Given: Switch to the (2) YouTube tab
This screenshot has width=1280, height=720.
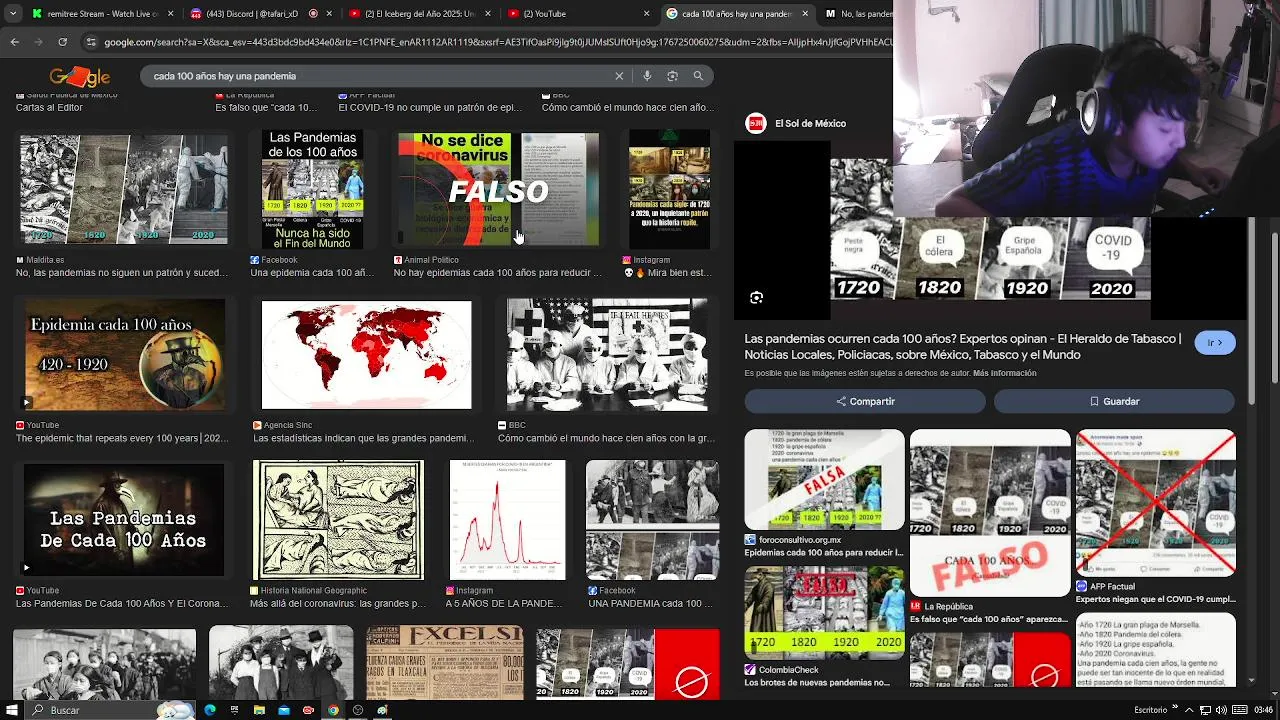Looking at the screenshot, I should (578, 14).
